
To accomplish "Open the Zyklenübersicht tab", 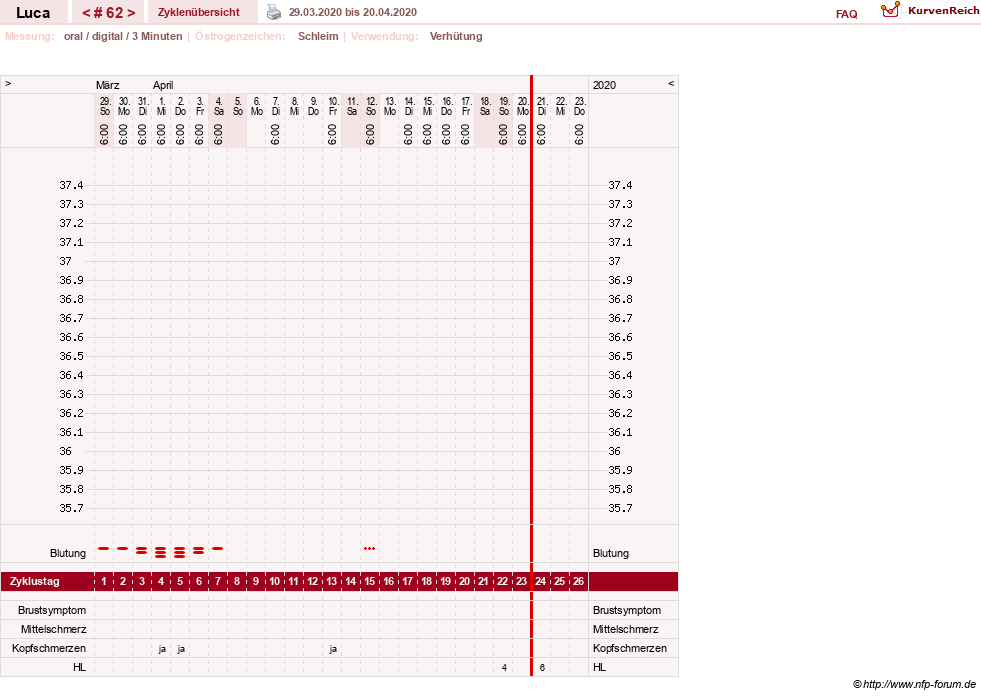I will 198,12.
